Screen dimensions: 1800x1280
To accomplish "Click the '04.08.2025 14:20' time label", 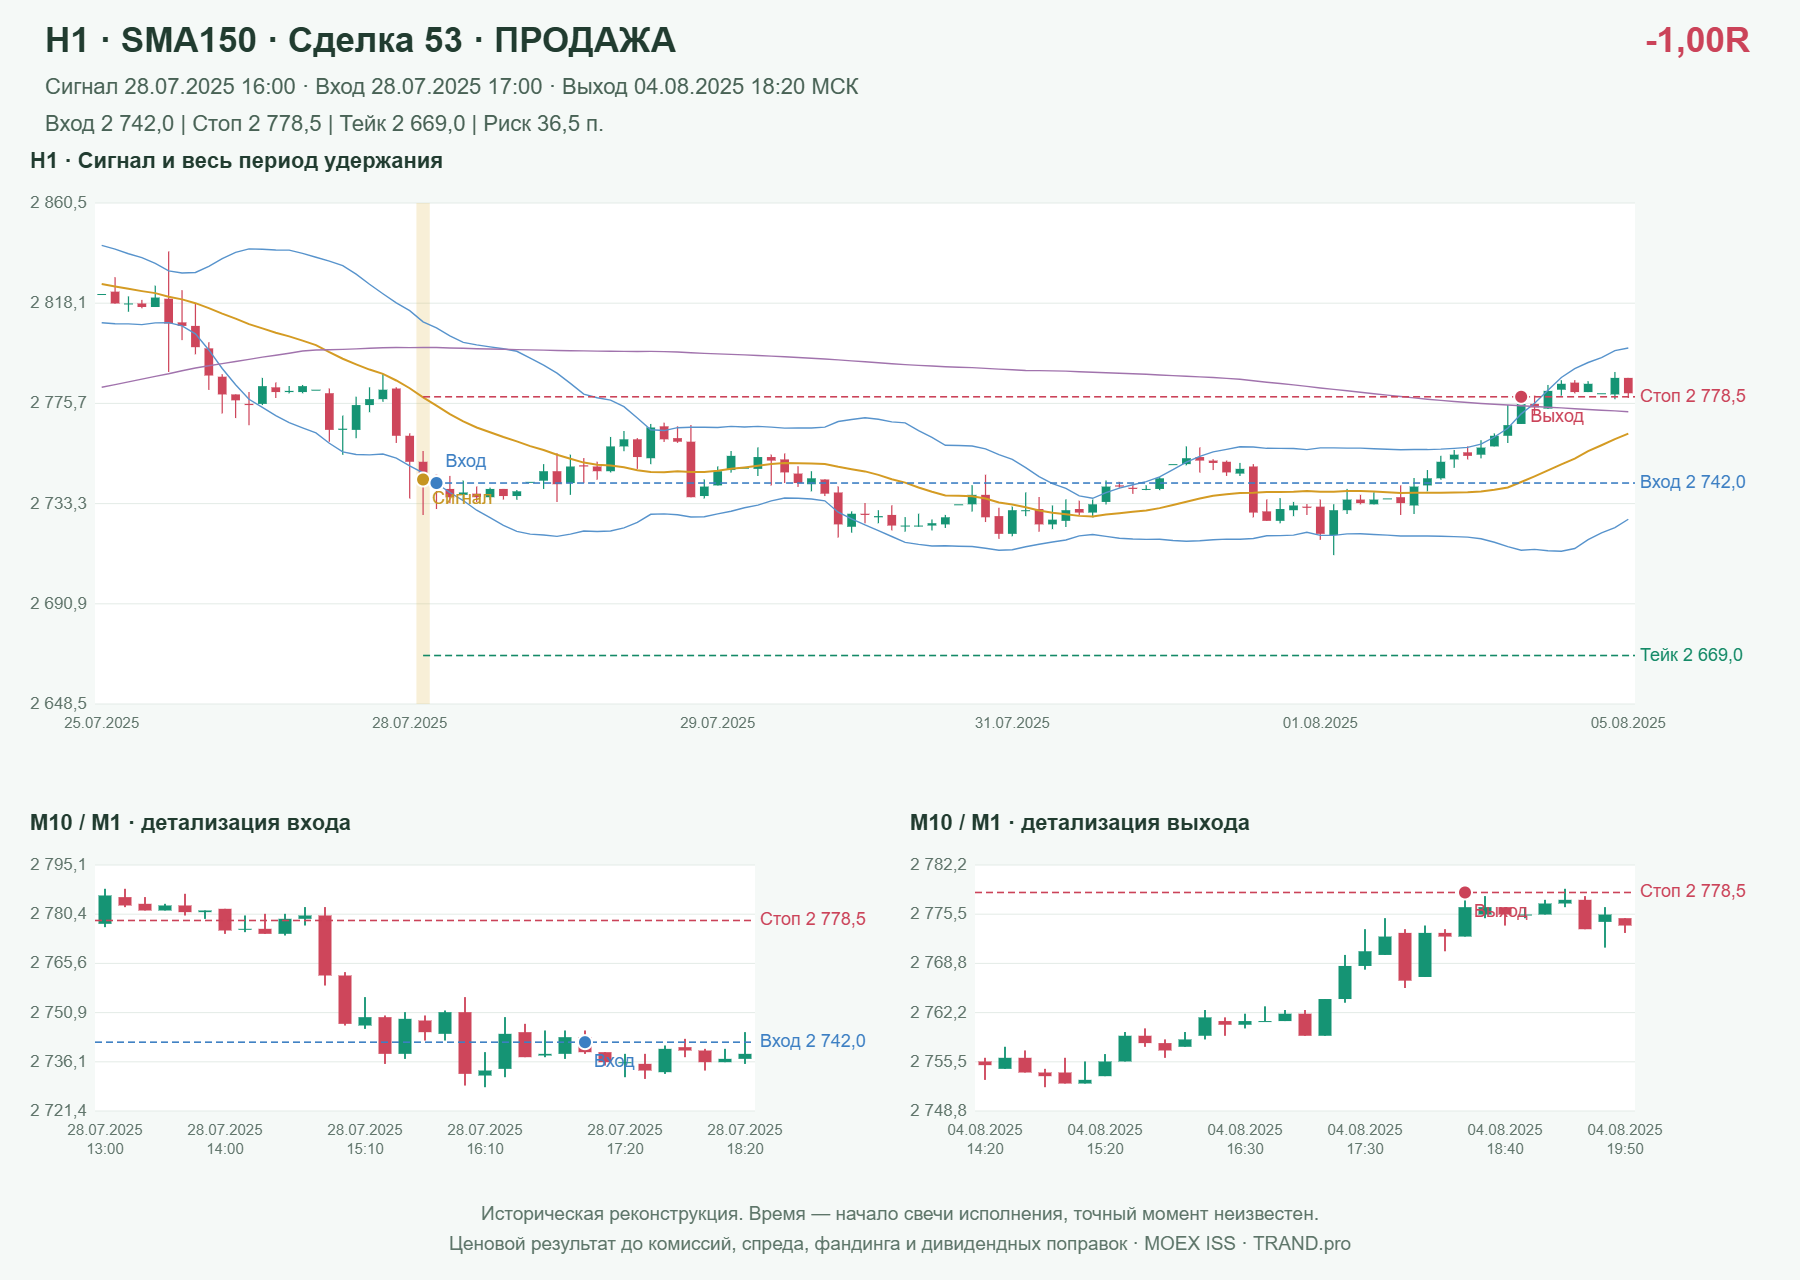I will (x=985, y=1139).
